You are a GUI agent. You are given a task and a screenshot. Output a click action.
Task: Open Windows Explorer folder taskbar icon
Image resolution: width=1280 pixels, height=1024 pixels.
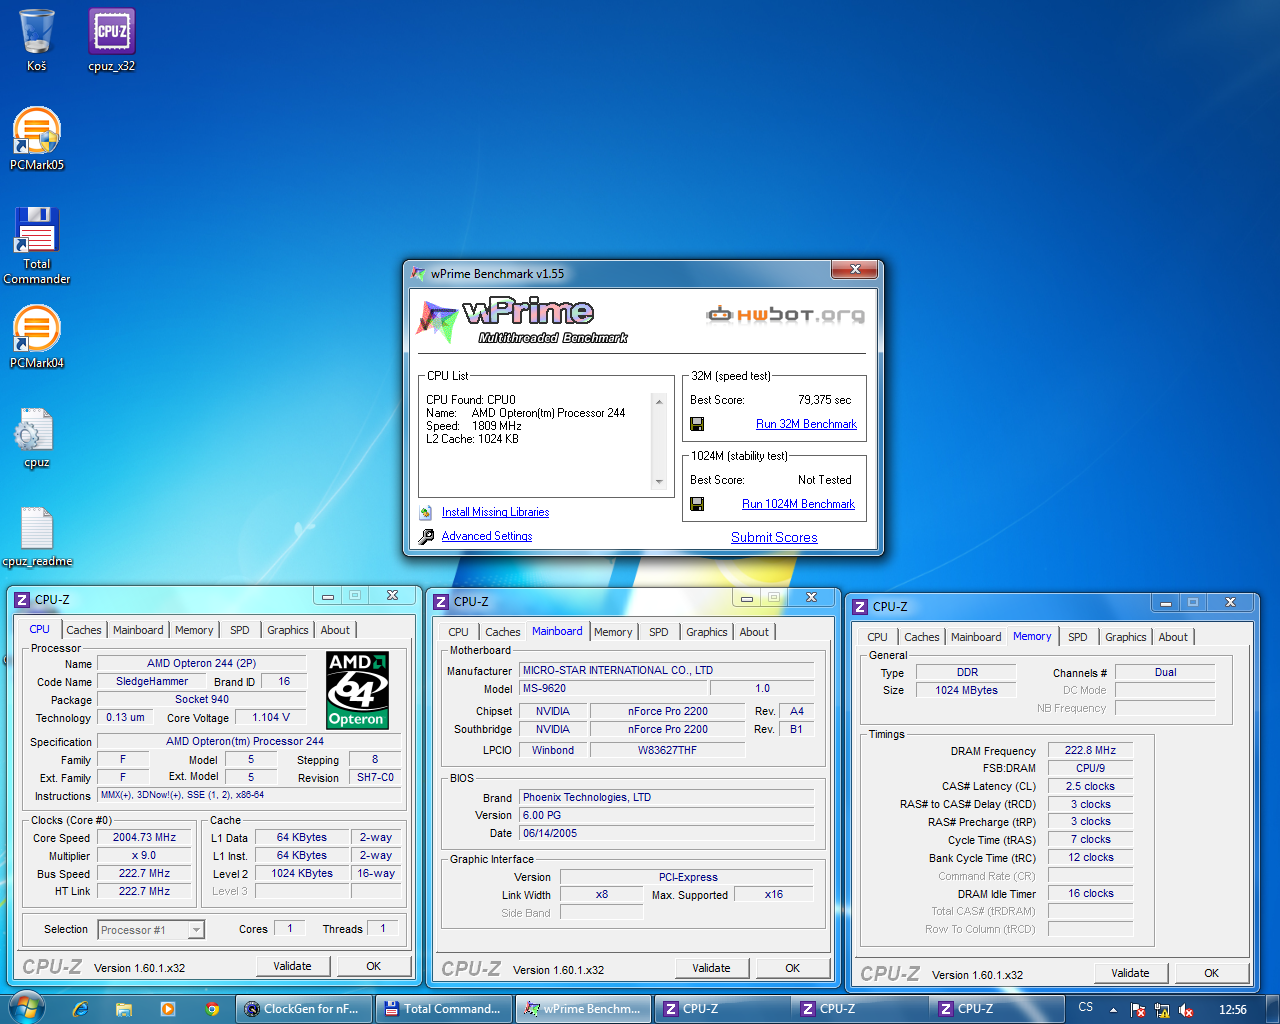click(123, 1009)
